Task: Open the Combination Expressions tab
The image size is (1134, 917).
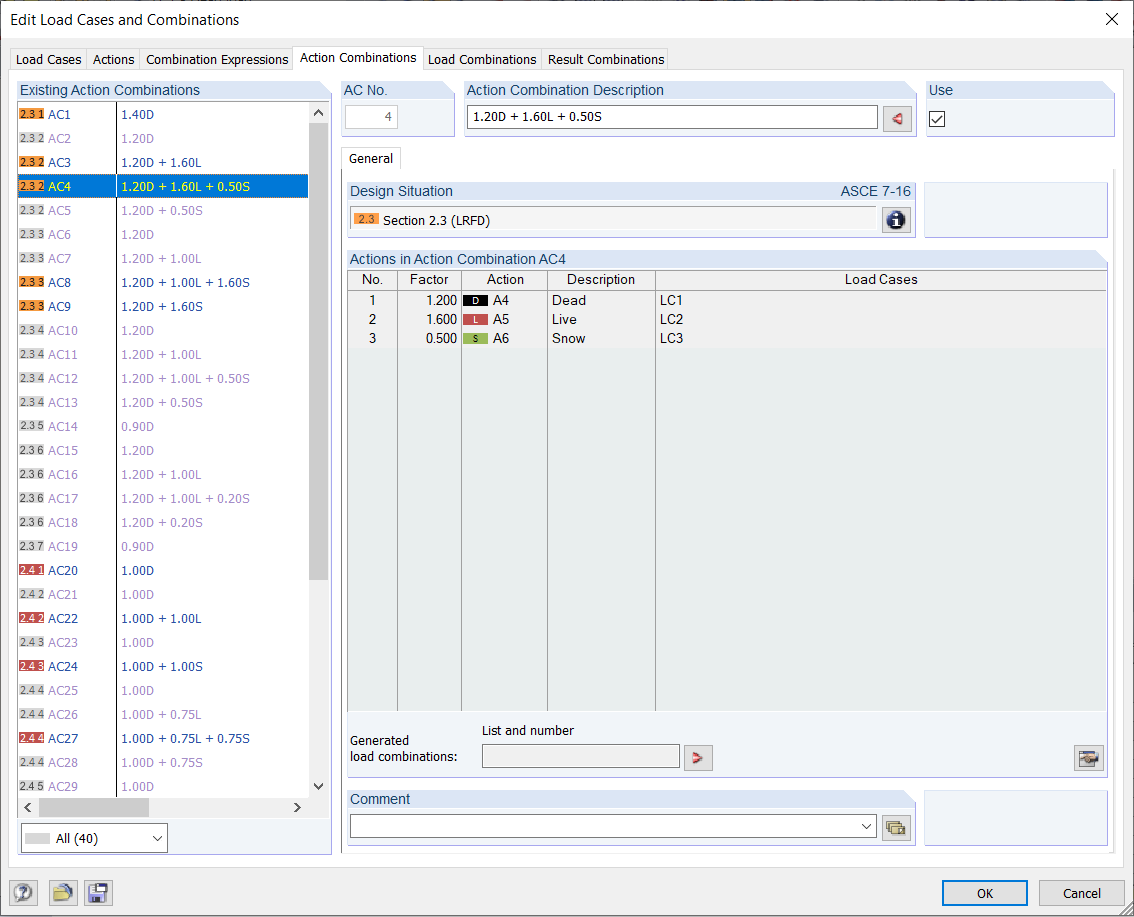Action: pos(217,59)
